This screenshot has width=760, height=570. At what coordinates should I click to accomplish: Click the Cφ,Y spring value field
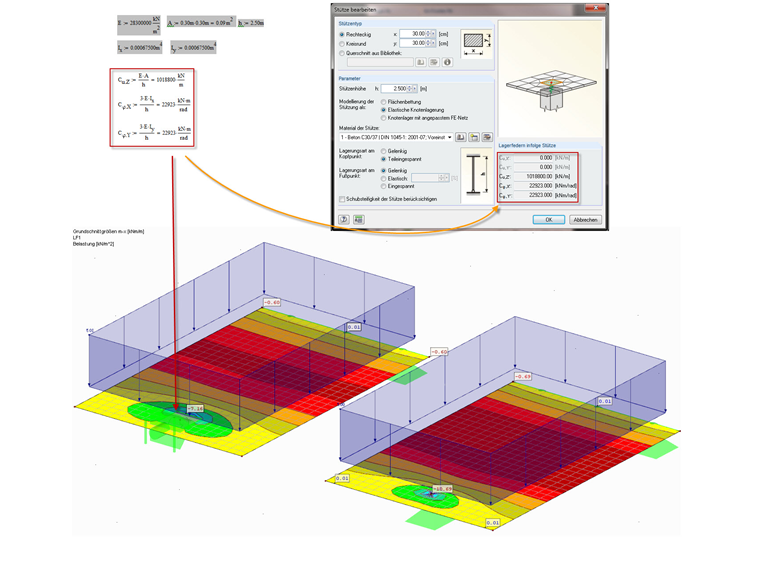(533, 195)
